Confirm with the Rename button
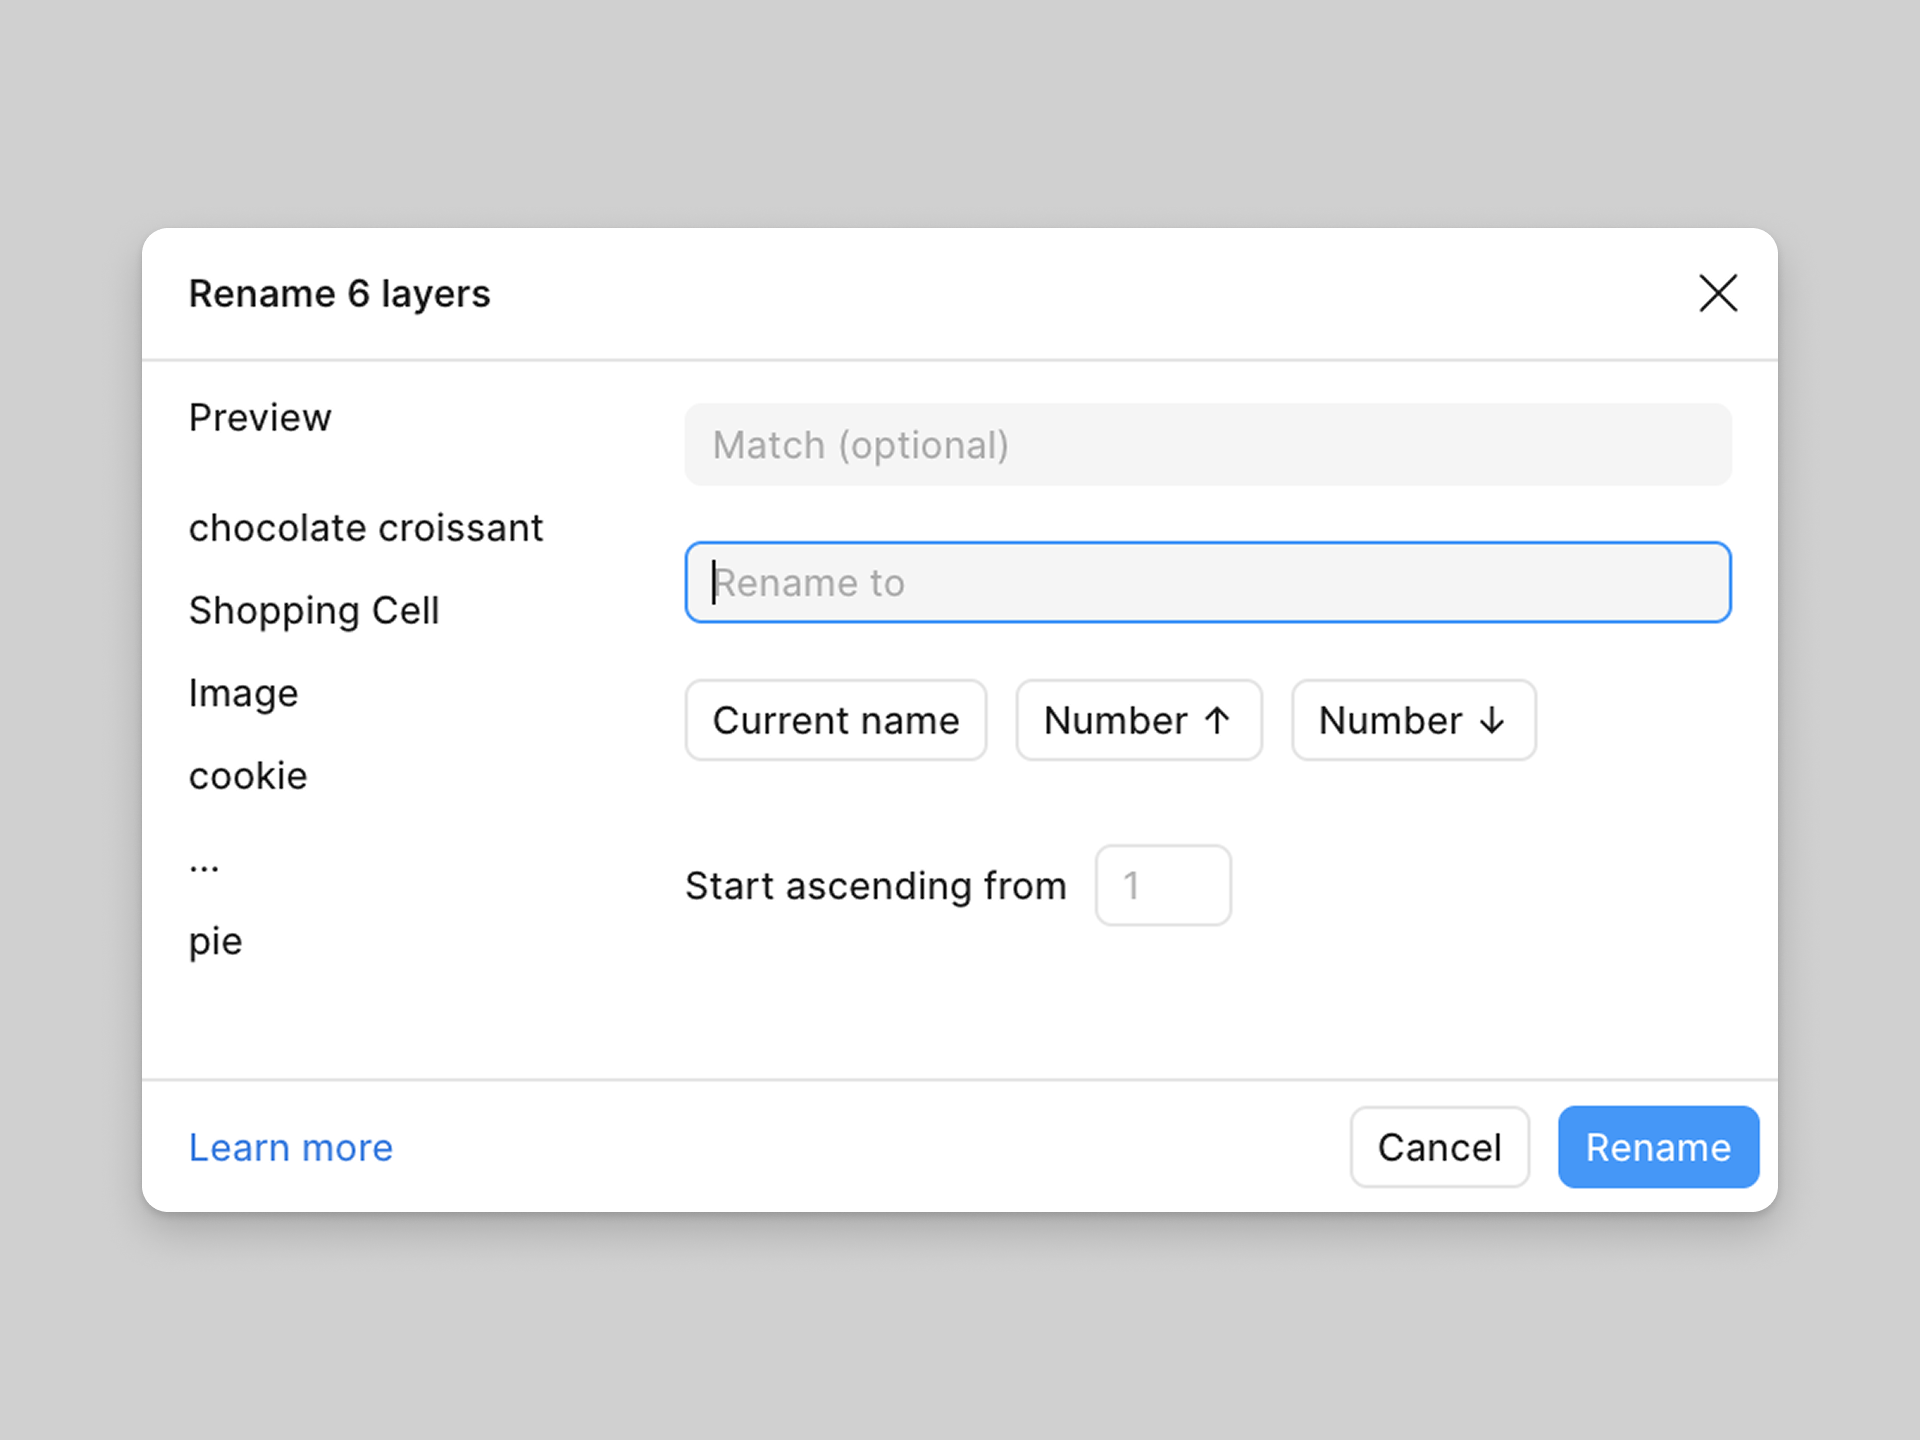The height and width of the screenshot is (1440, 1920). pyautogui.click(x=1657, y=1147)
